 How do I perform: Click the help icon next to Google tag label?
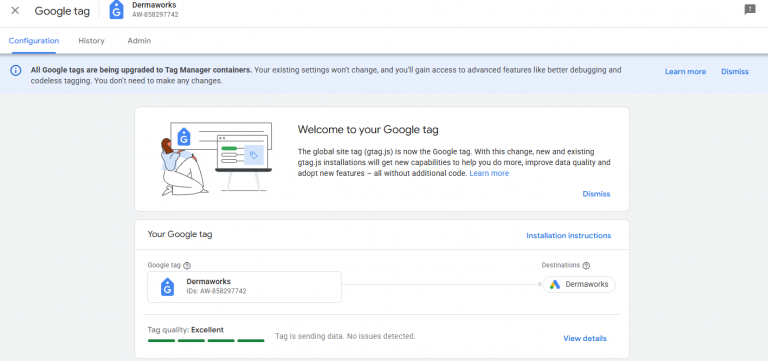pos(187,265)
